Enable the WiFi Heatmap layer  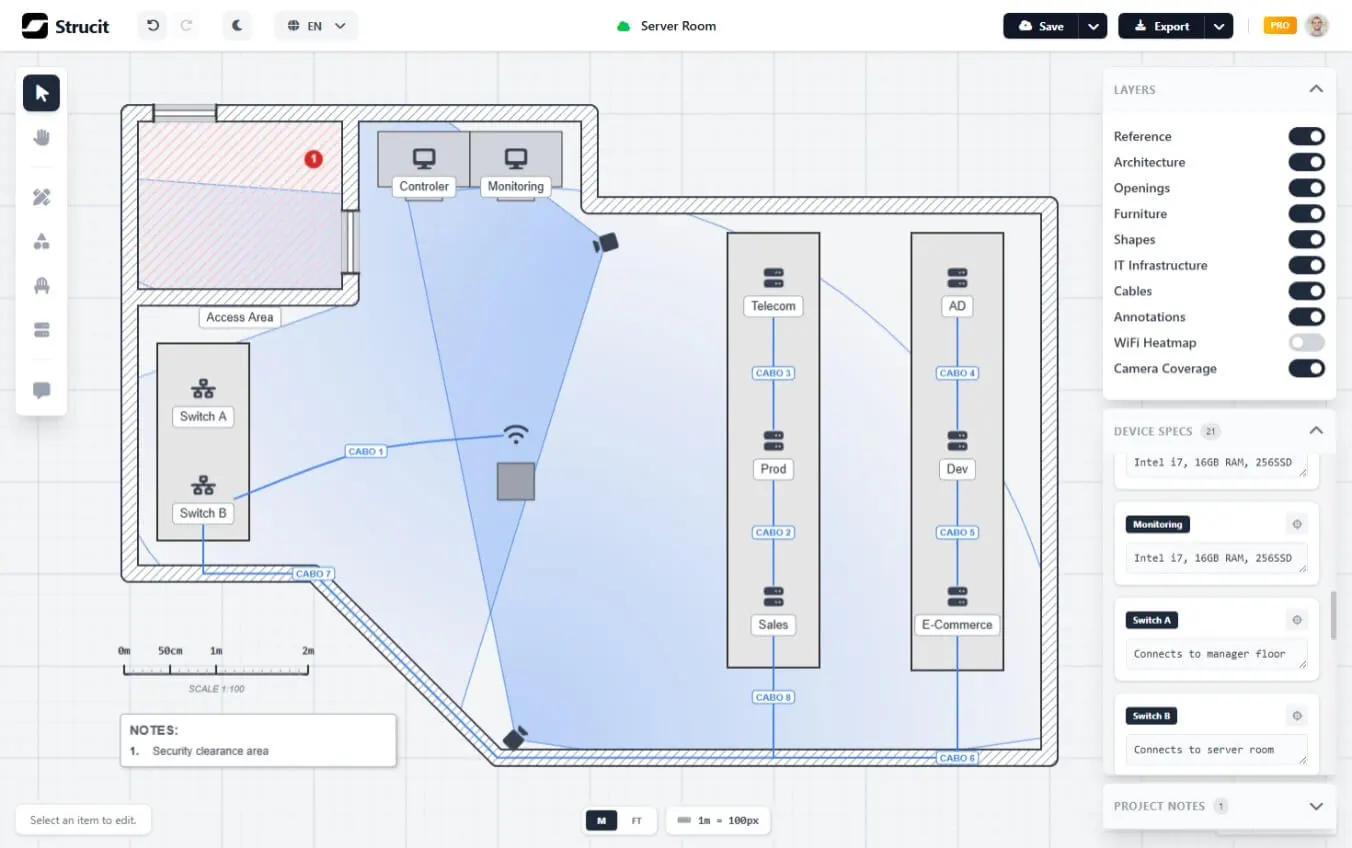(x=1306, y=342)
